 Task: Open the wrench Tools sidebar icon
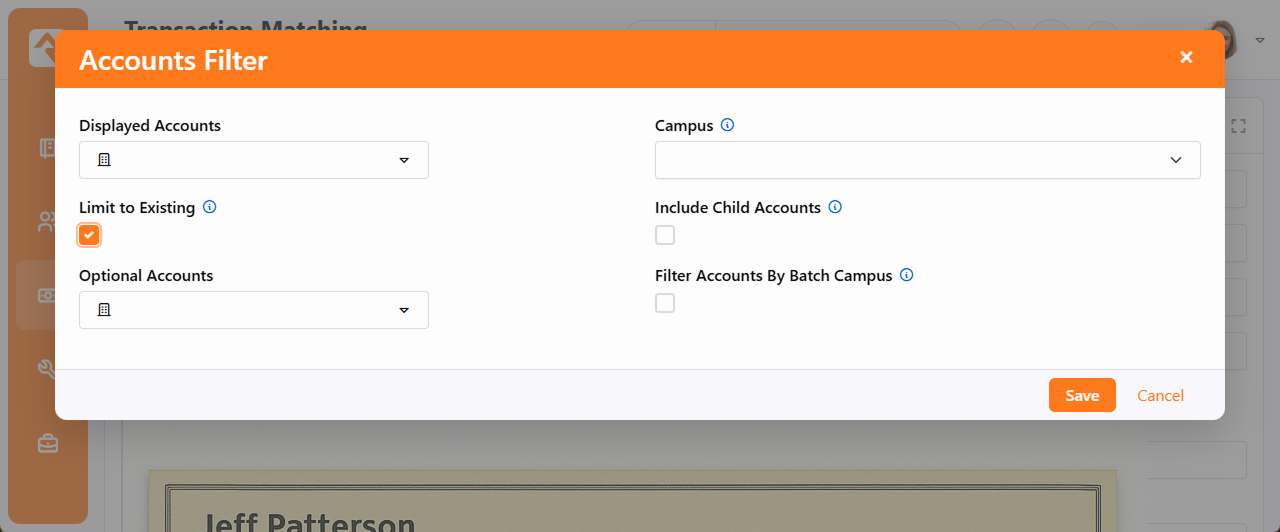pyautogui.click(x=47, y=369)
